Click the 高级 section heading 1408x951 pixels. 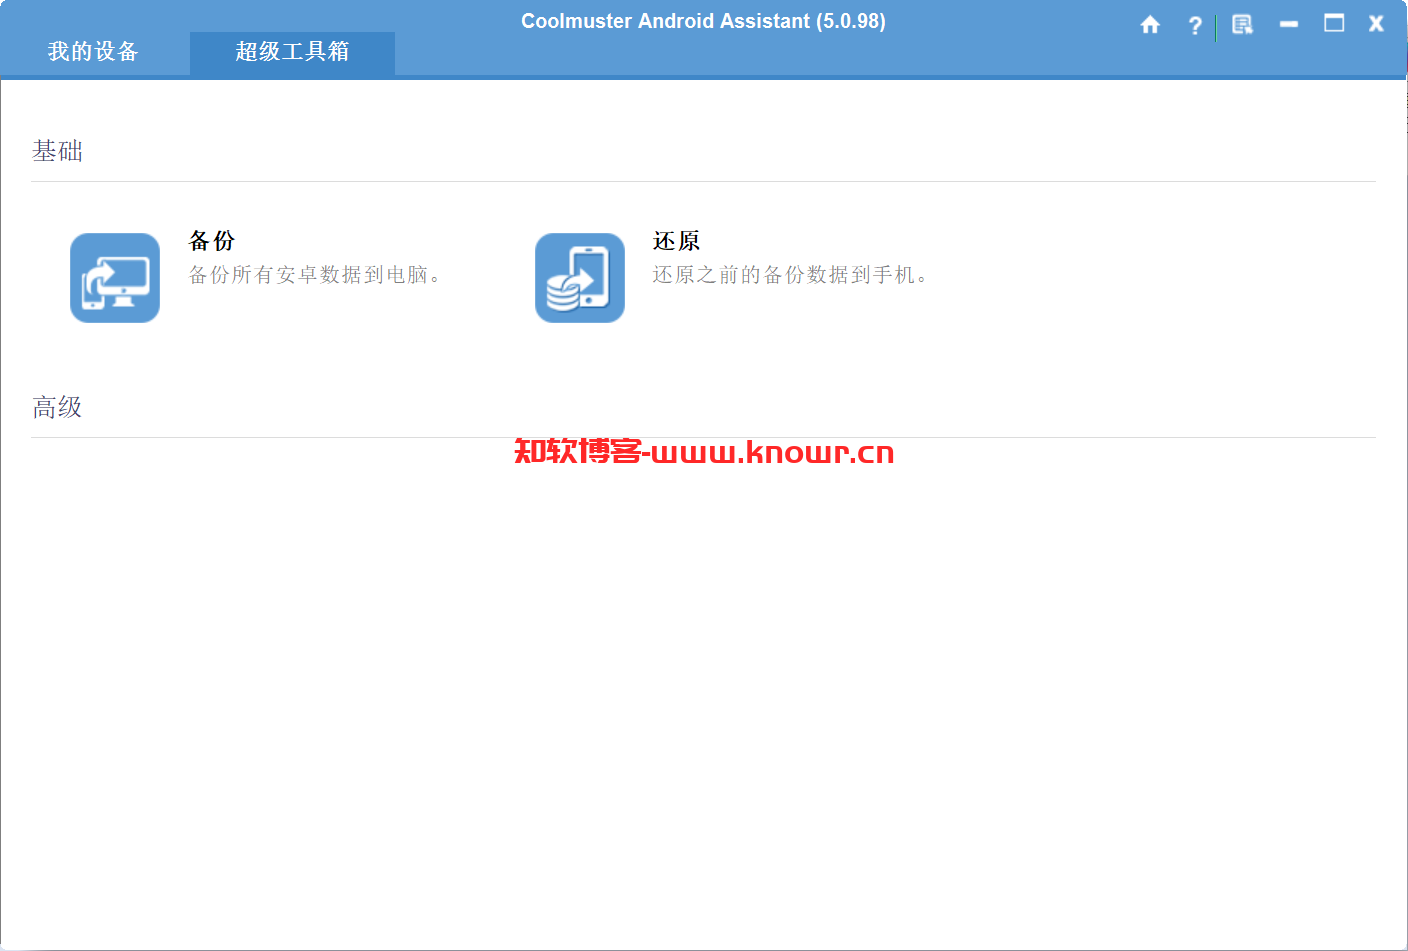(57, 407)
